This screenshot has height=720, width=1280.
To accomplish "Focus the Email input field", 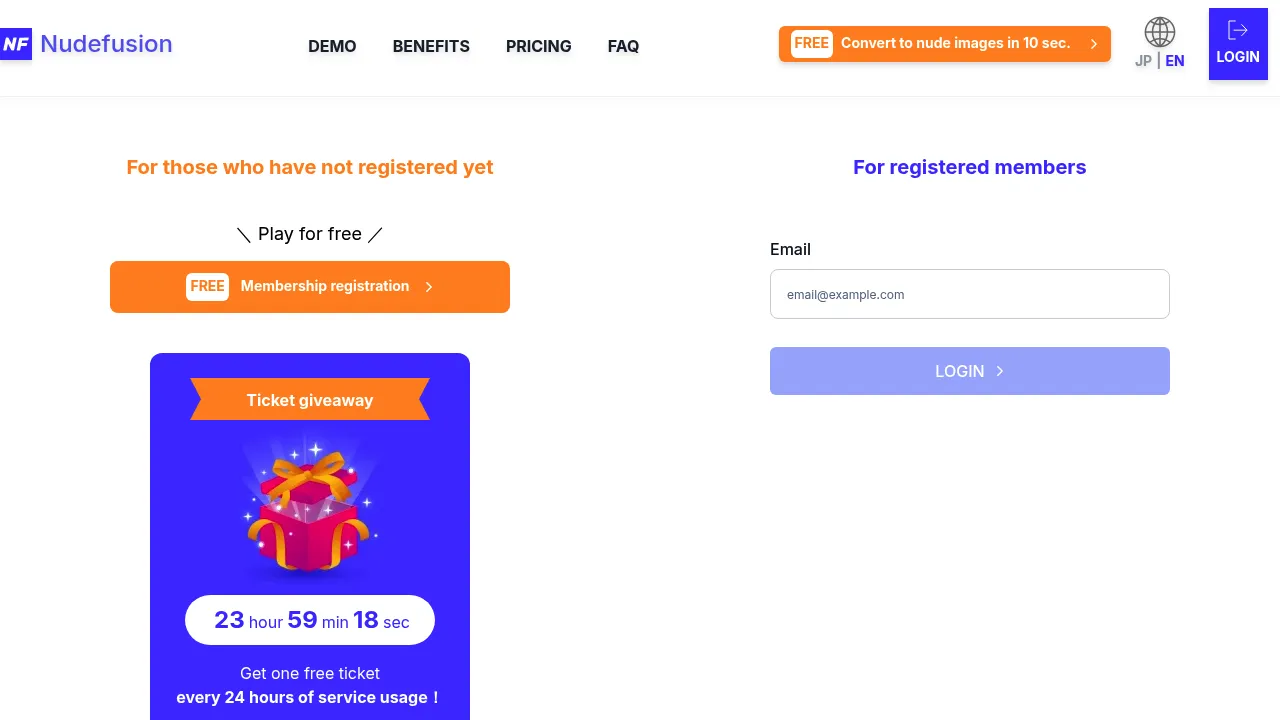I will point(970,294).
